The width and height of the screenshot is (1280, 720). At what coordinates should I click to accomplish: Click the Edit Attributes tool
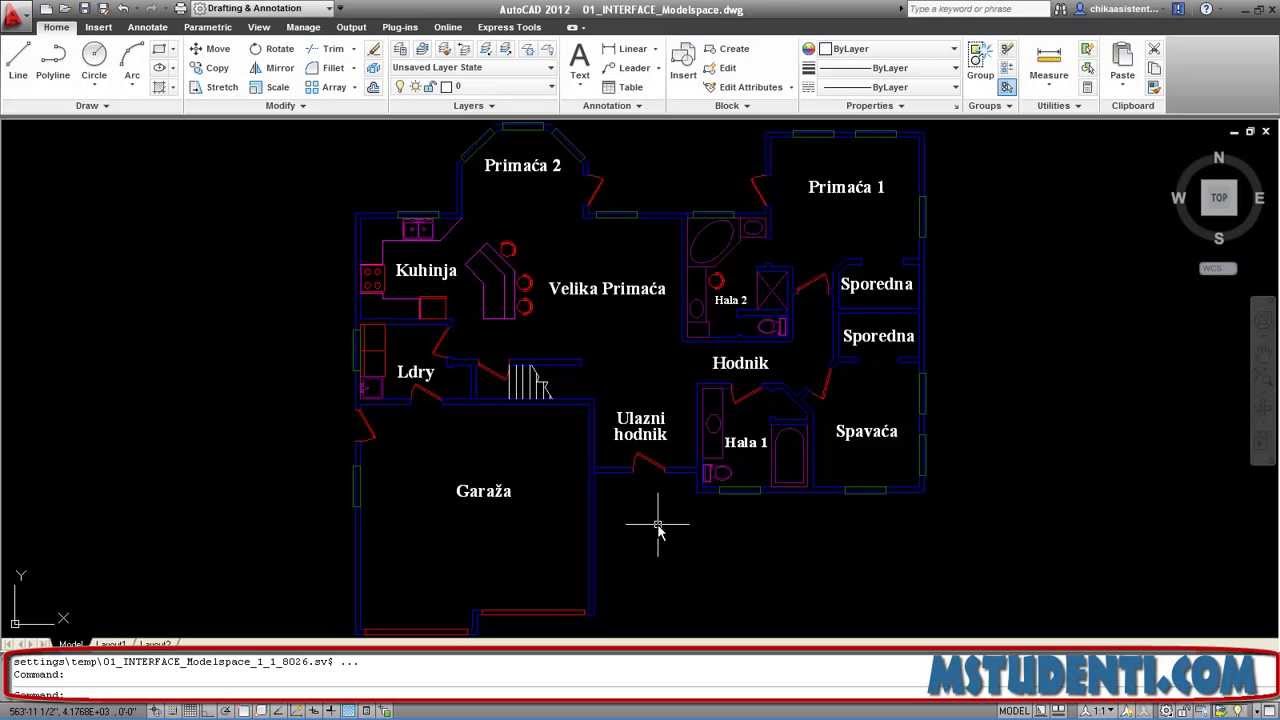(743, 87)
